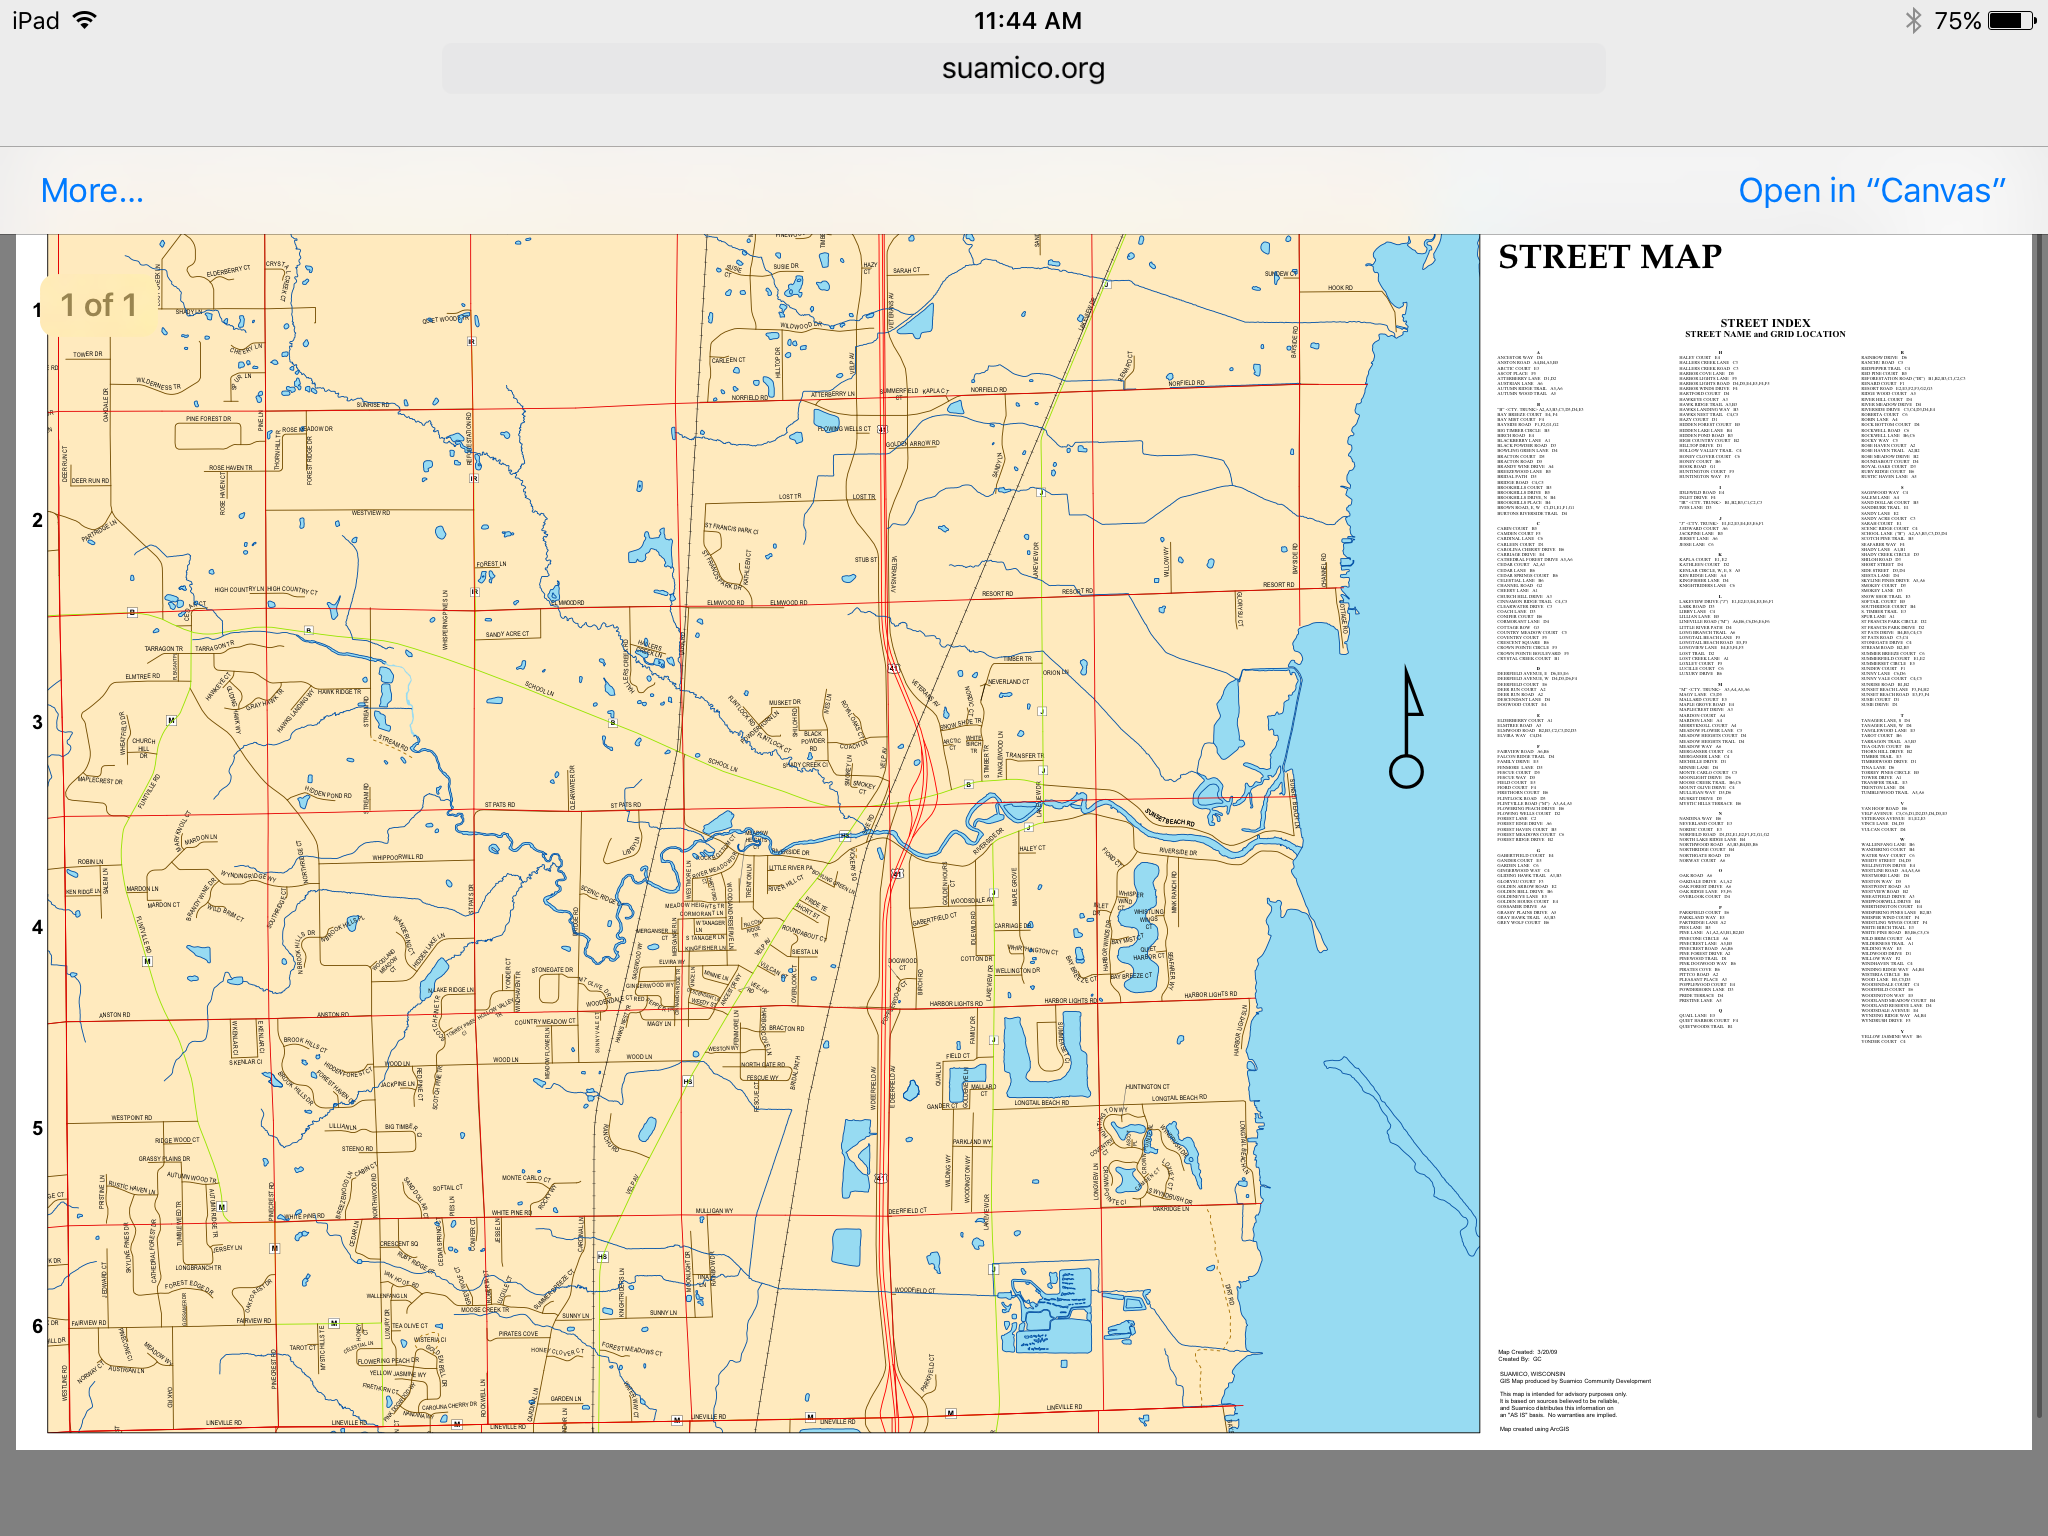Tap the Bluetooth icon near the battery indicator
The height and width of the screenshot is (1536, 2048).
pos(1914,18)
